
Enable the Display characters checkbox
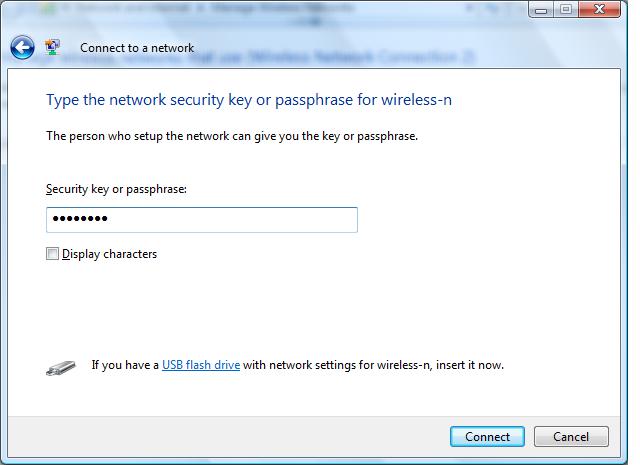click(52, 254)
